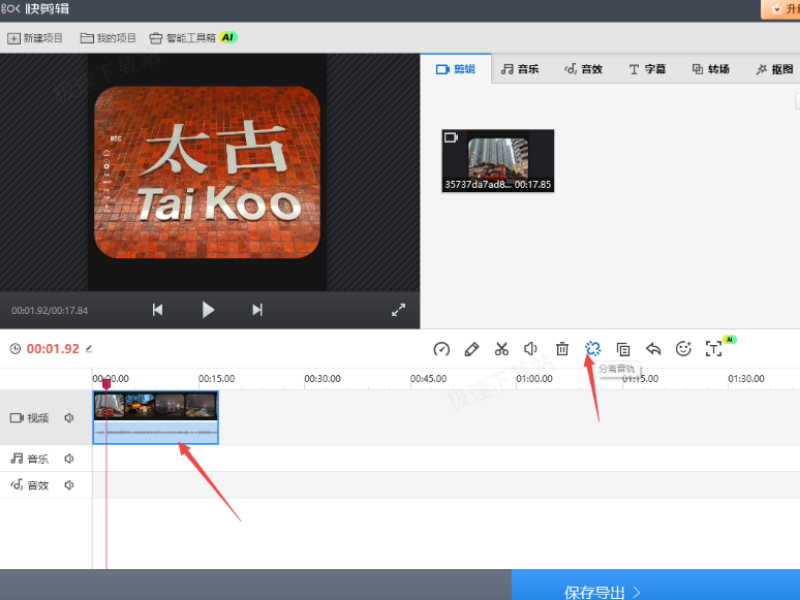
Task: Open the speed adjustment tool
Action: coord(441,349)
